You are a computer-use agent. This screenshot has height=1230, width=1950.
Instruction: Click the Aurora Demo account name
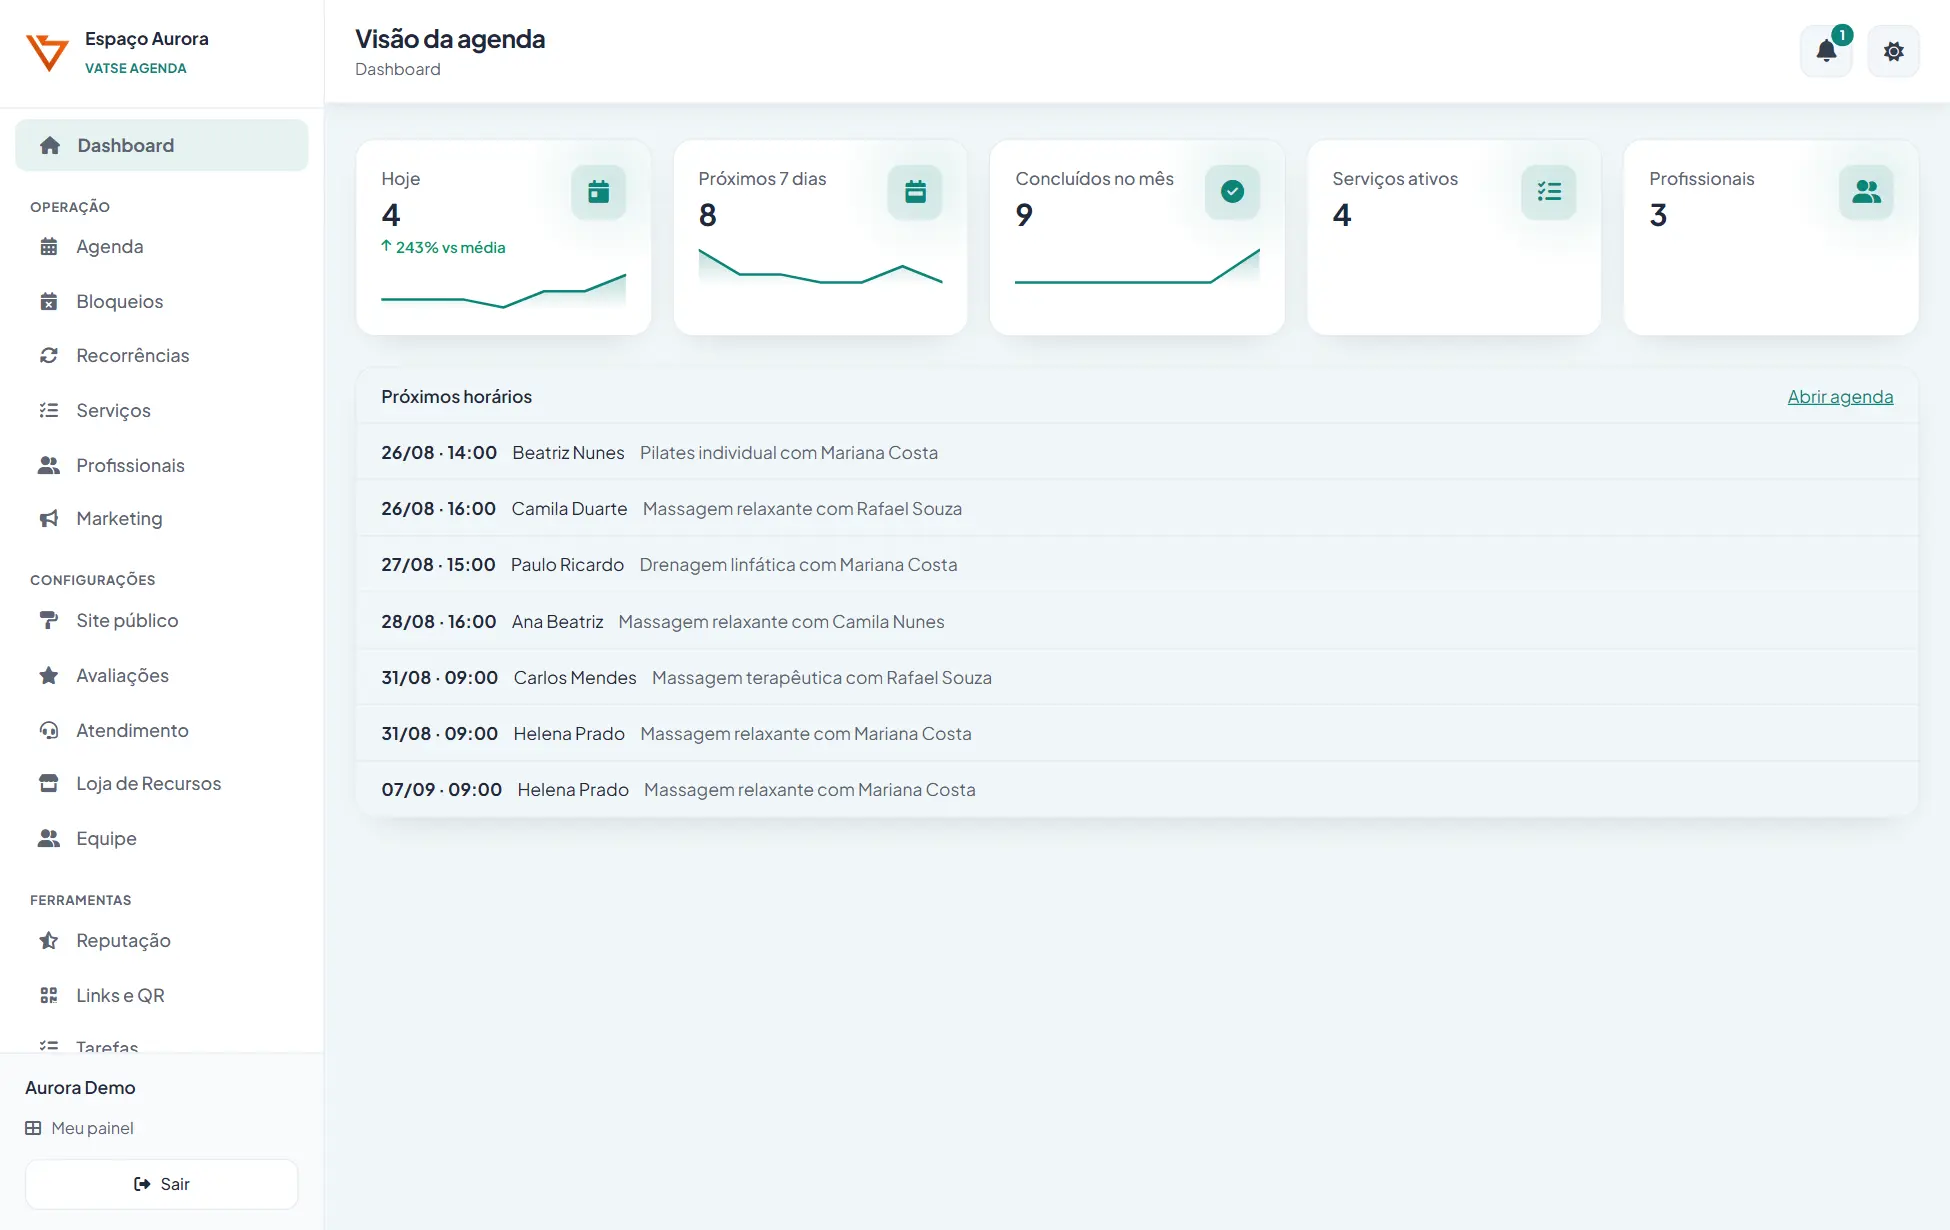(80, 1088)
